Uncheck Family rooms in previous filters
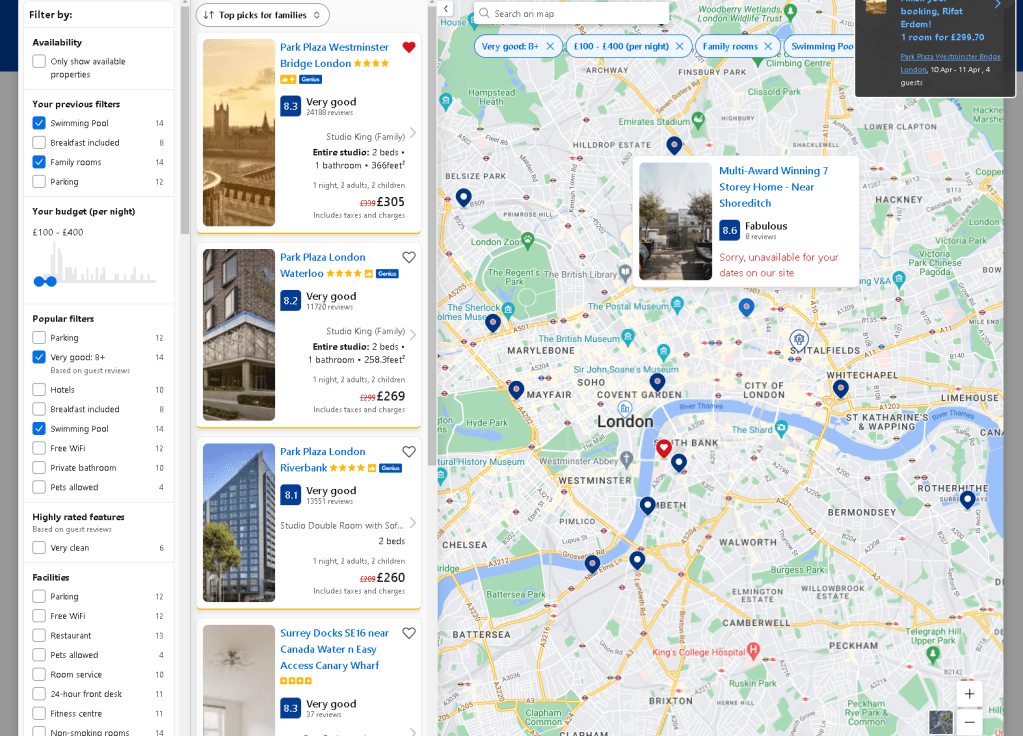 point(38,162)
